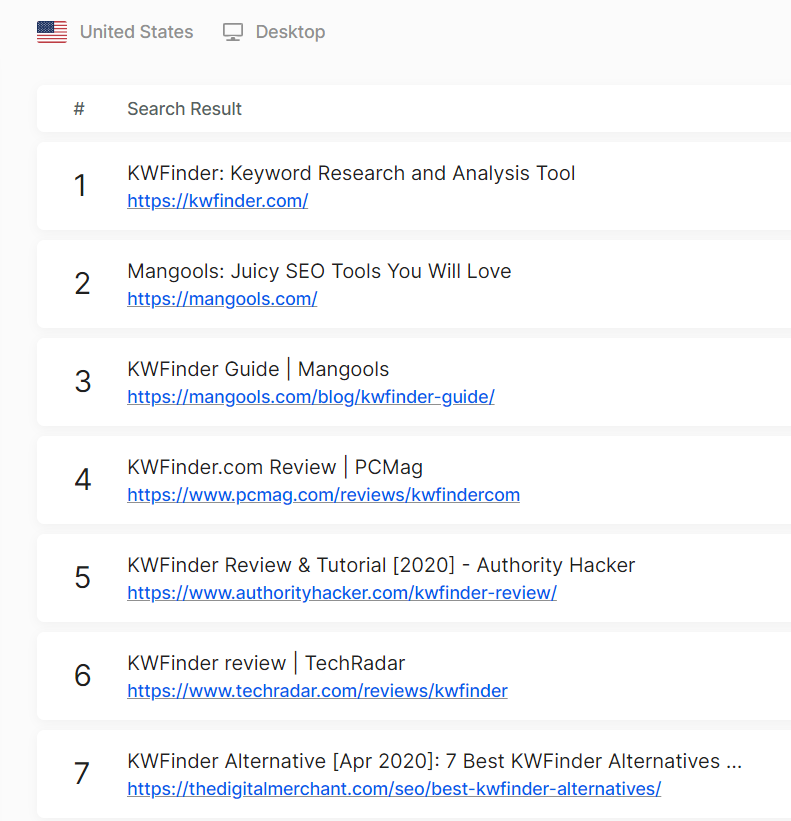This screenshot has height=821, width=791.
Task: Select the United States location label
Action: click(137, 32)
